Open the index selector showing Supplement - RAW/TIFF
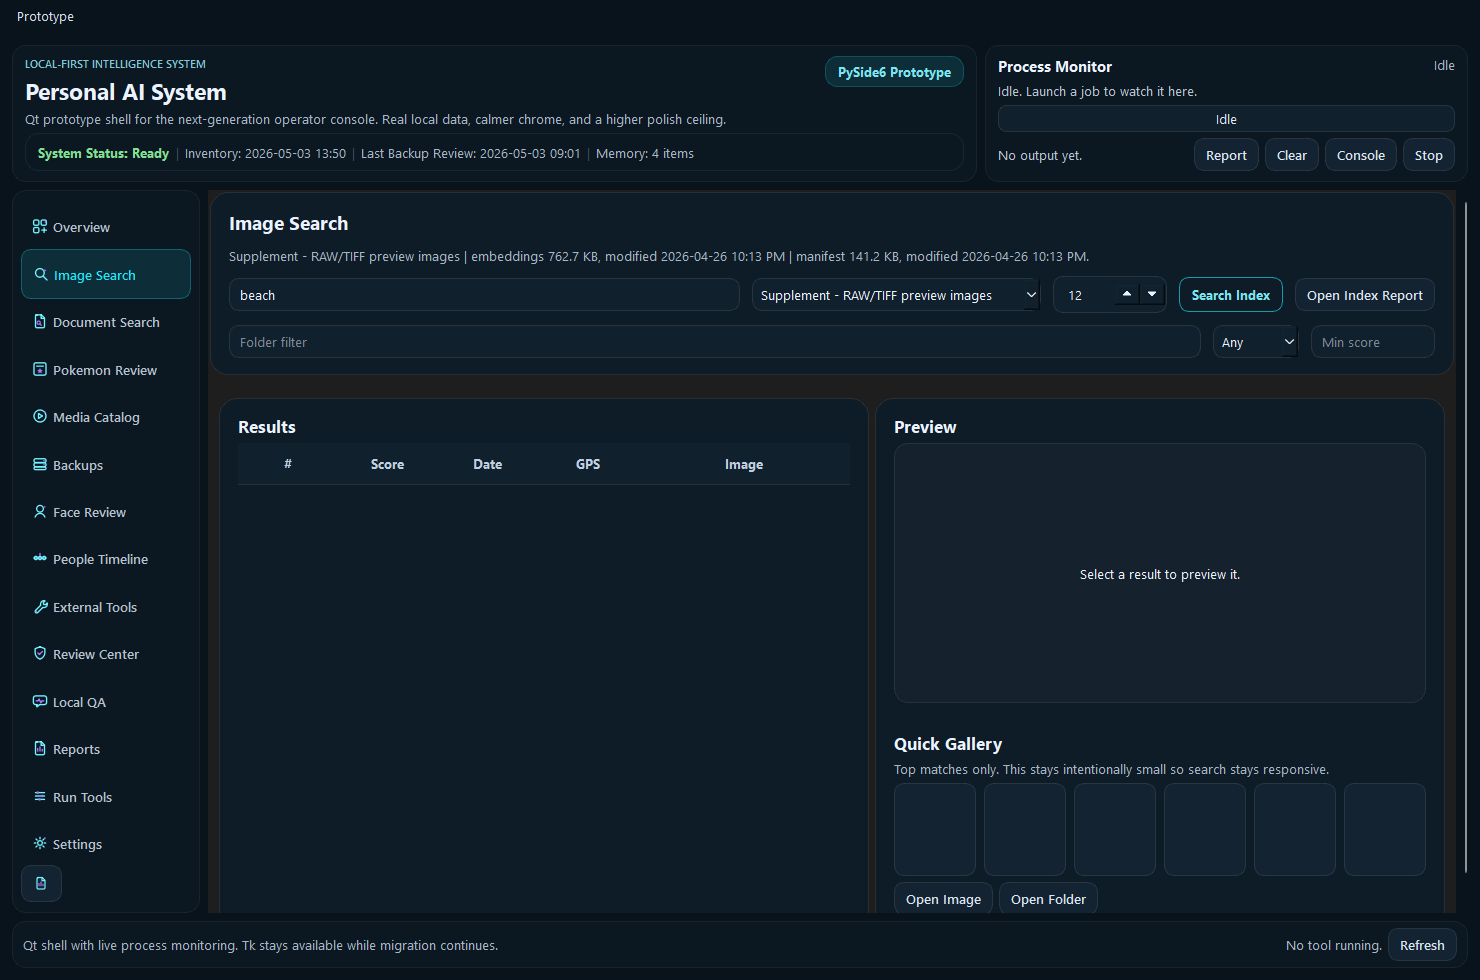The image size is (1480, 980). tap(896, 295)
